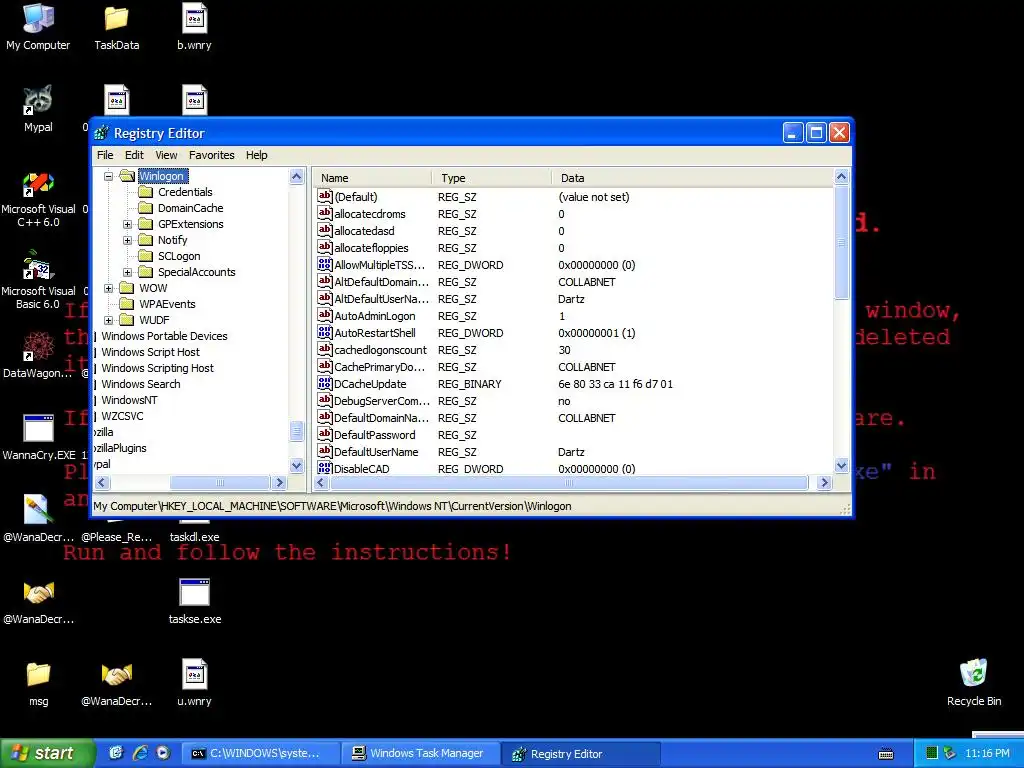The image size is (1024, 768).
Task: Select the WannaCry.EXE desktop icon
Action: pos(38,437)
